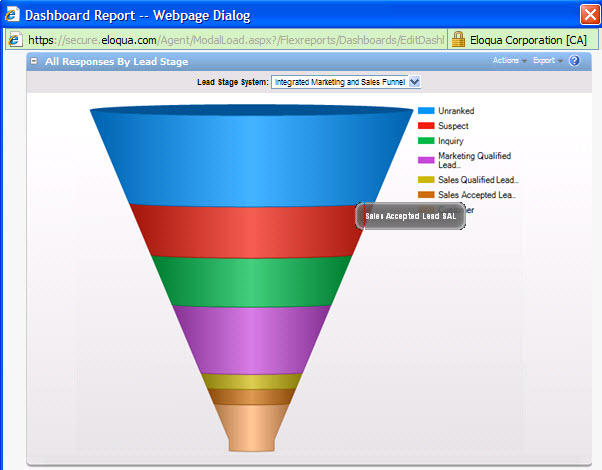This screenshot has height=470, width=602.
Task: Collapse the All Responses By Lead Stage panel
Action: click(x=34, y=61)
